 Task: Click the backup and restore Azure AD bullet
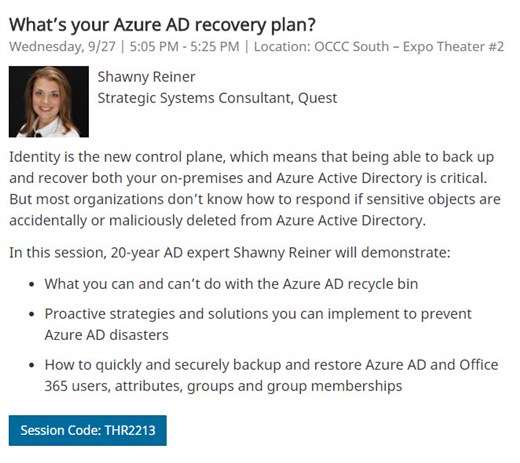pos(271,375)
